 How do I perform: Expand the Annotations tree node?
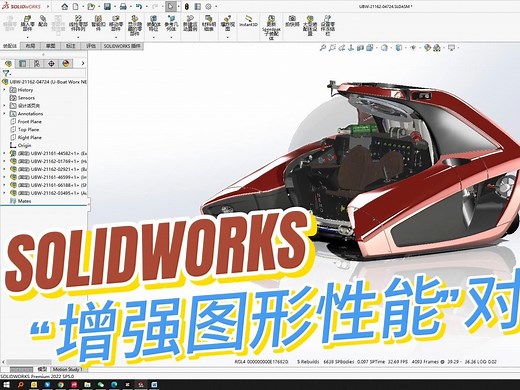tap(4, 114)
